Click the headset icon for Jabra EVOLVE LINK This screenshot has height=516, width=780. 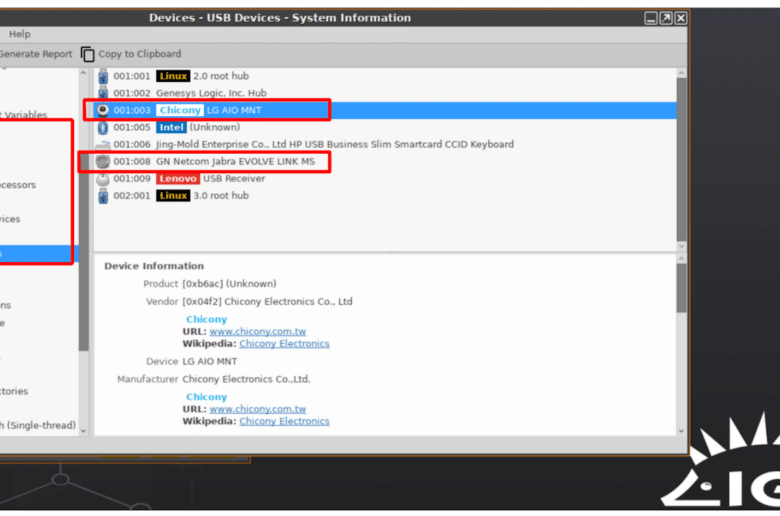(103, 161)
